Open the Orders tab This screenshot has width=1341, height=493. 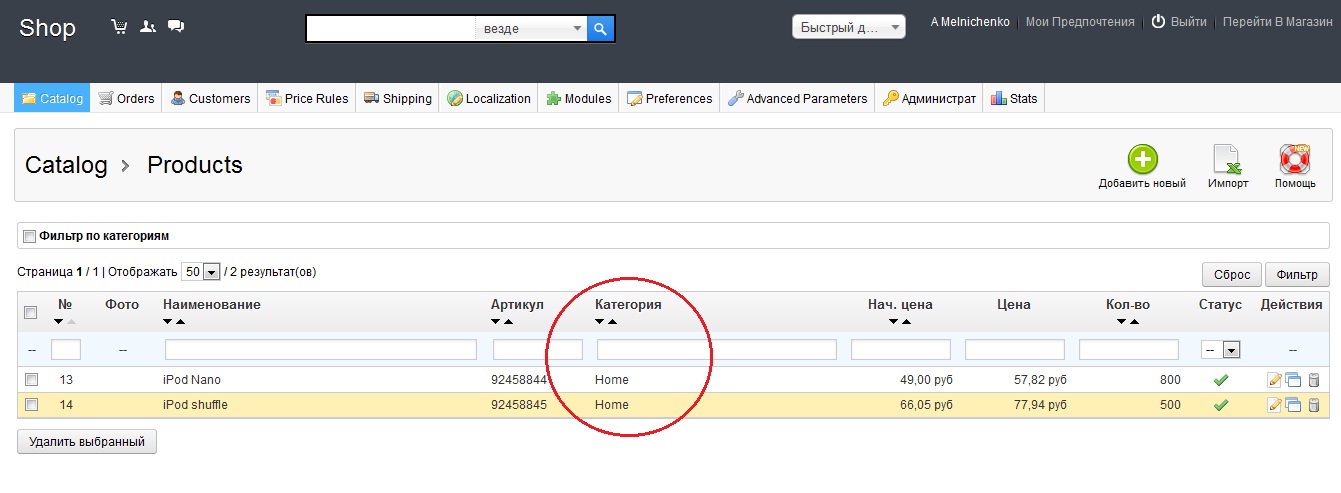pos(126,98)
